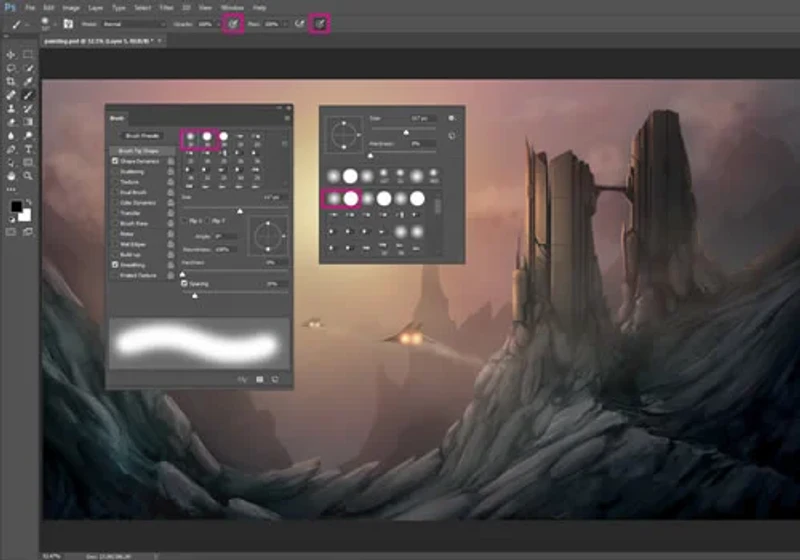Screen dimensions: 800x560
Task: Select the Brush tool in the toolbox
Action: pyautogui.click(x=28, y=95)
